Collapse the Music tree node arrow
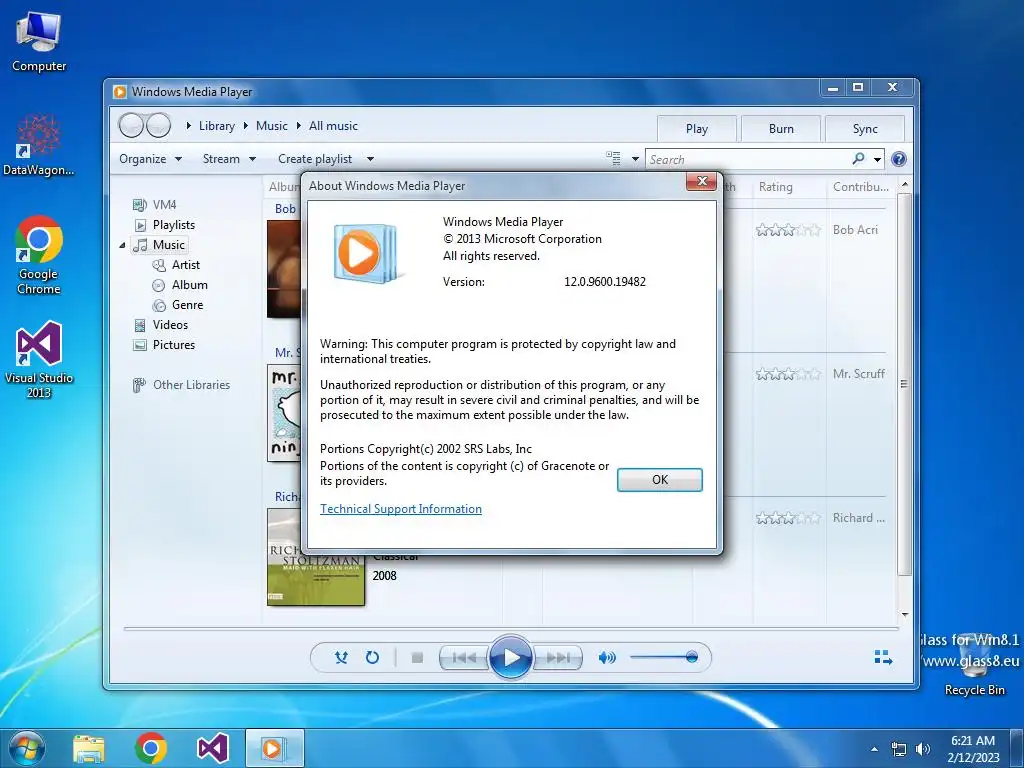 click(122, 246)
